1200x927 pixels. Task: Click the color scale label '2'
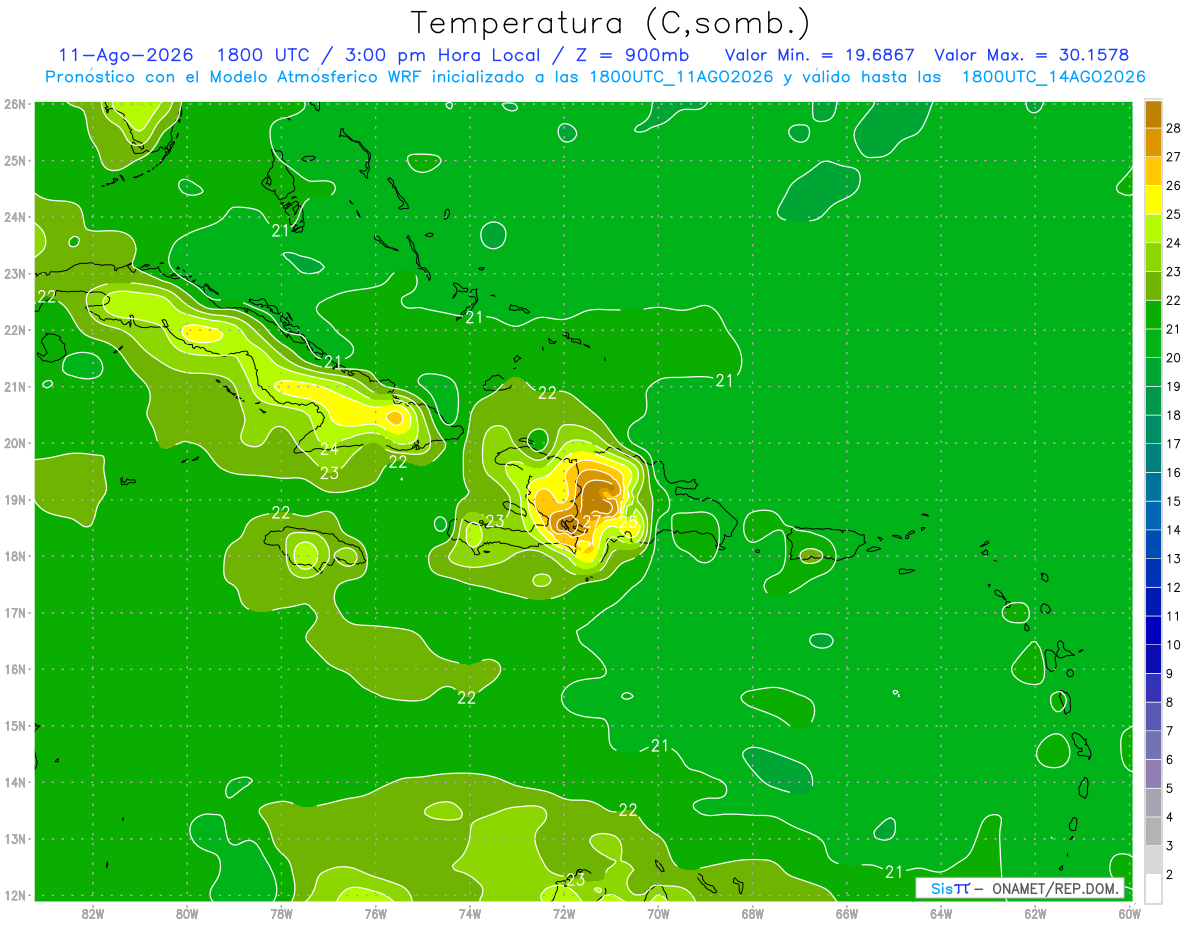(x=1170, y=875)
